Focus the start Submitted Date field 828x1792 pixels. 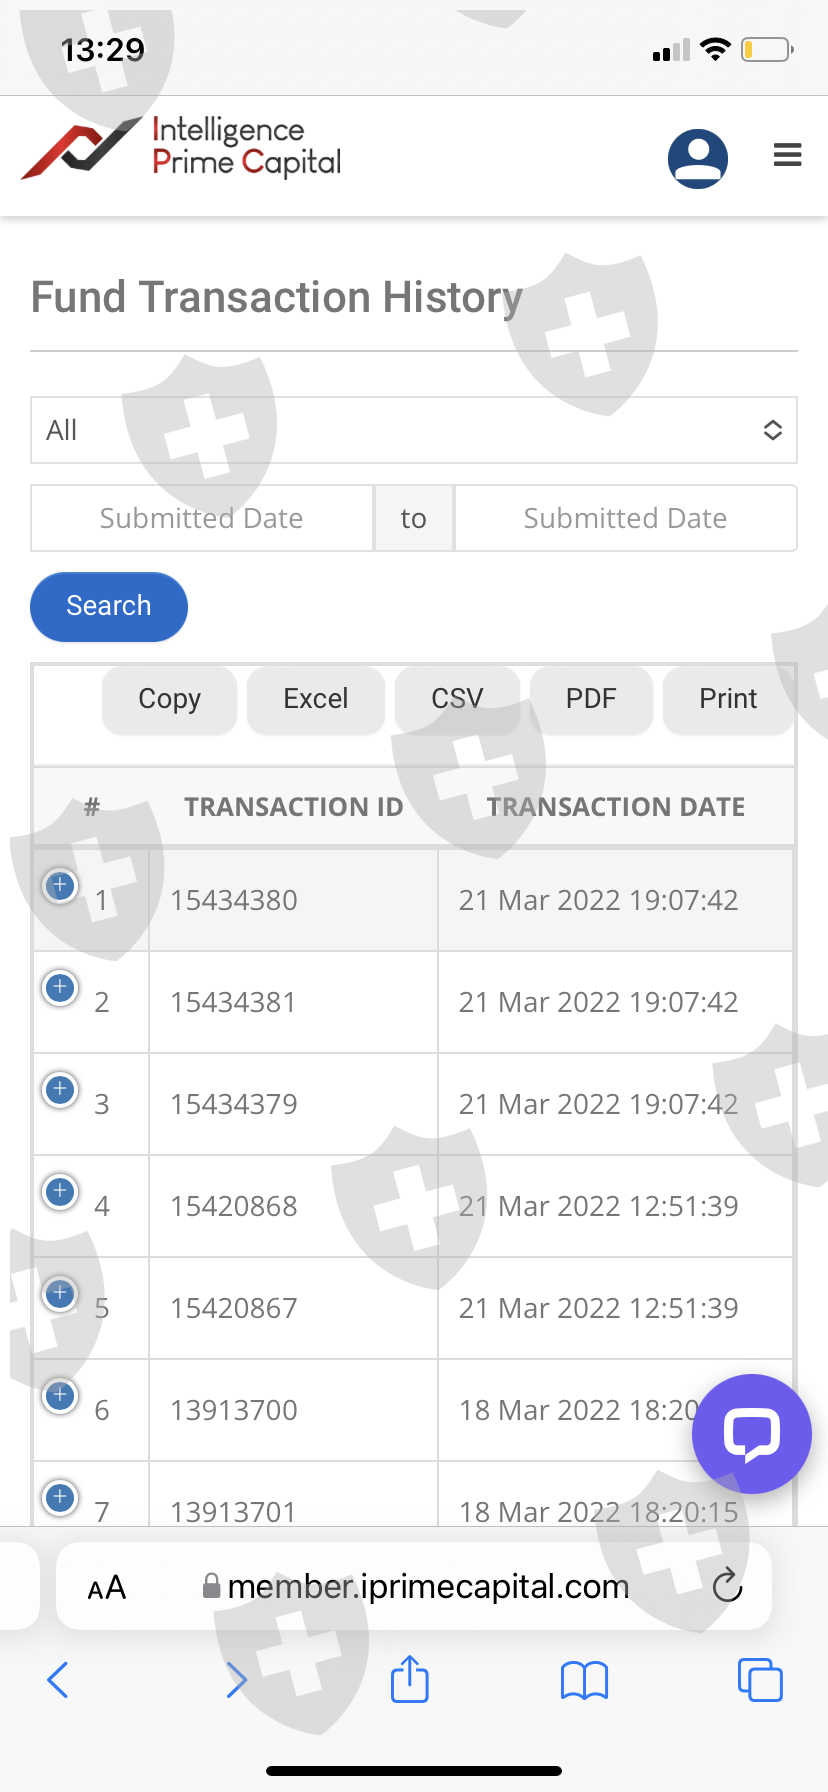tap(201, 518)
